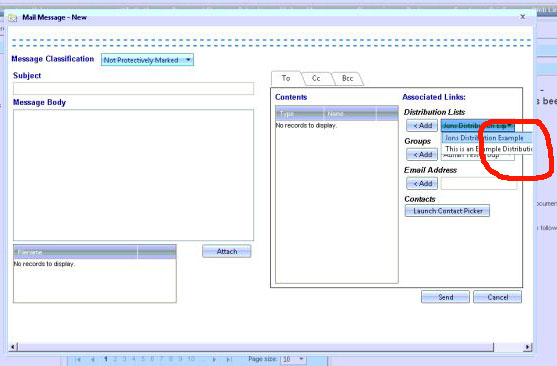
Task: Click the Attach button
Action: (227, 251)
